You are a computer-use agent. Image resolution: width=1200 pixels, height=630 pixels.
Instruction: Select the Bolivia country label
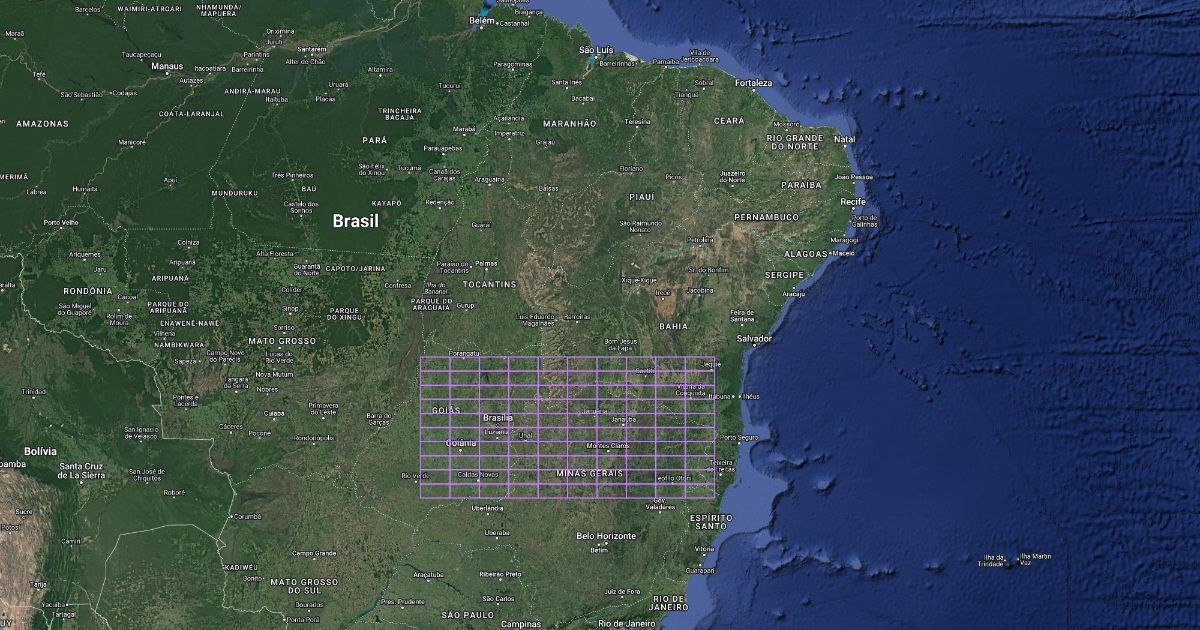pos(40,451)
